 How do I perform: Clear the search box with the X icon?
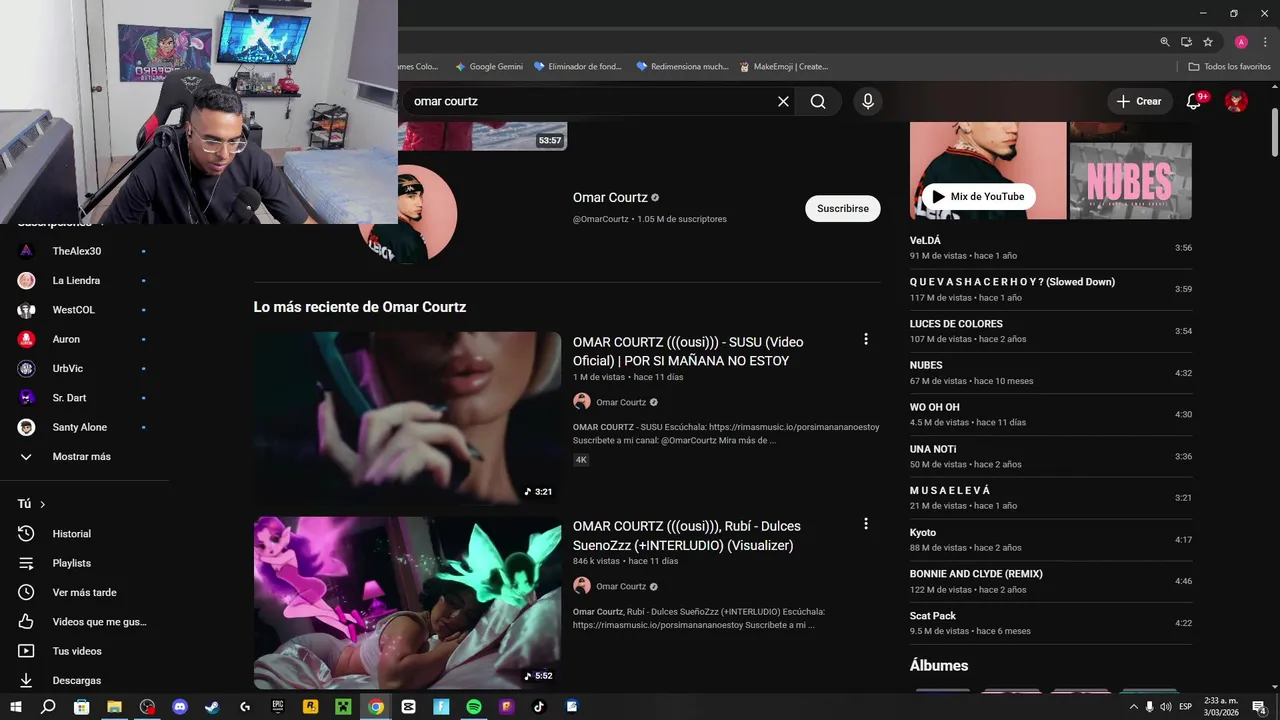[783, 101]
